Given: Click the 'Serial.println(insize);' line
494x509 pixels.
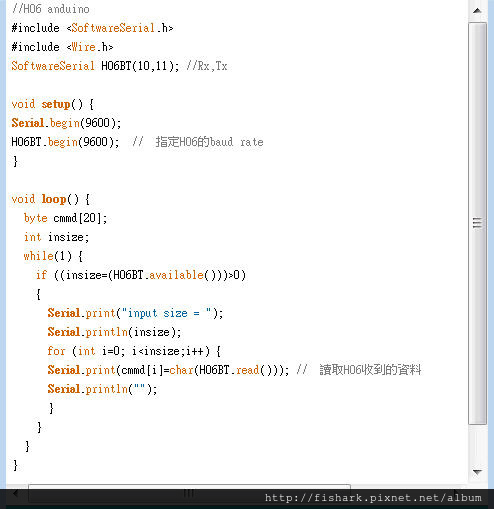Looking at the screenshot, I should point(114,332).
